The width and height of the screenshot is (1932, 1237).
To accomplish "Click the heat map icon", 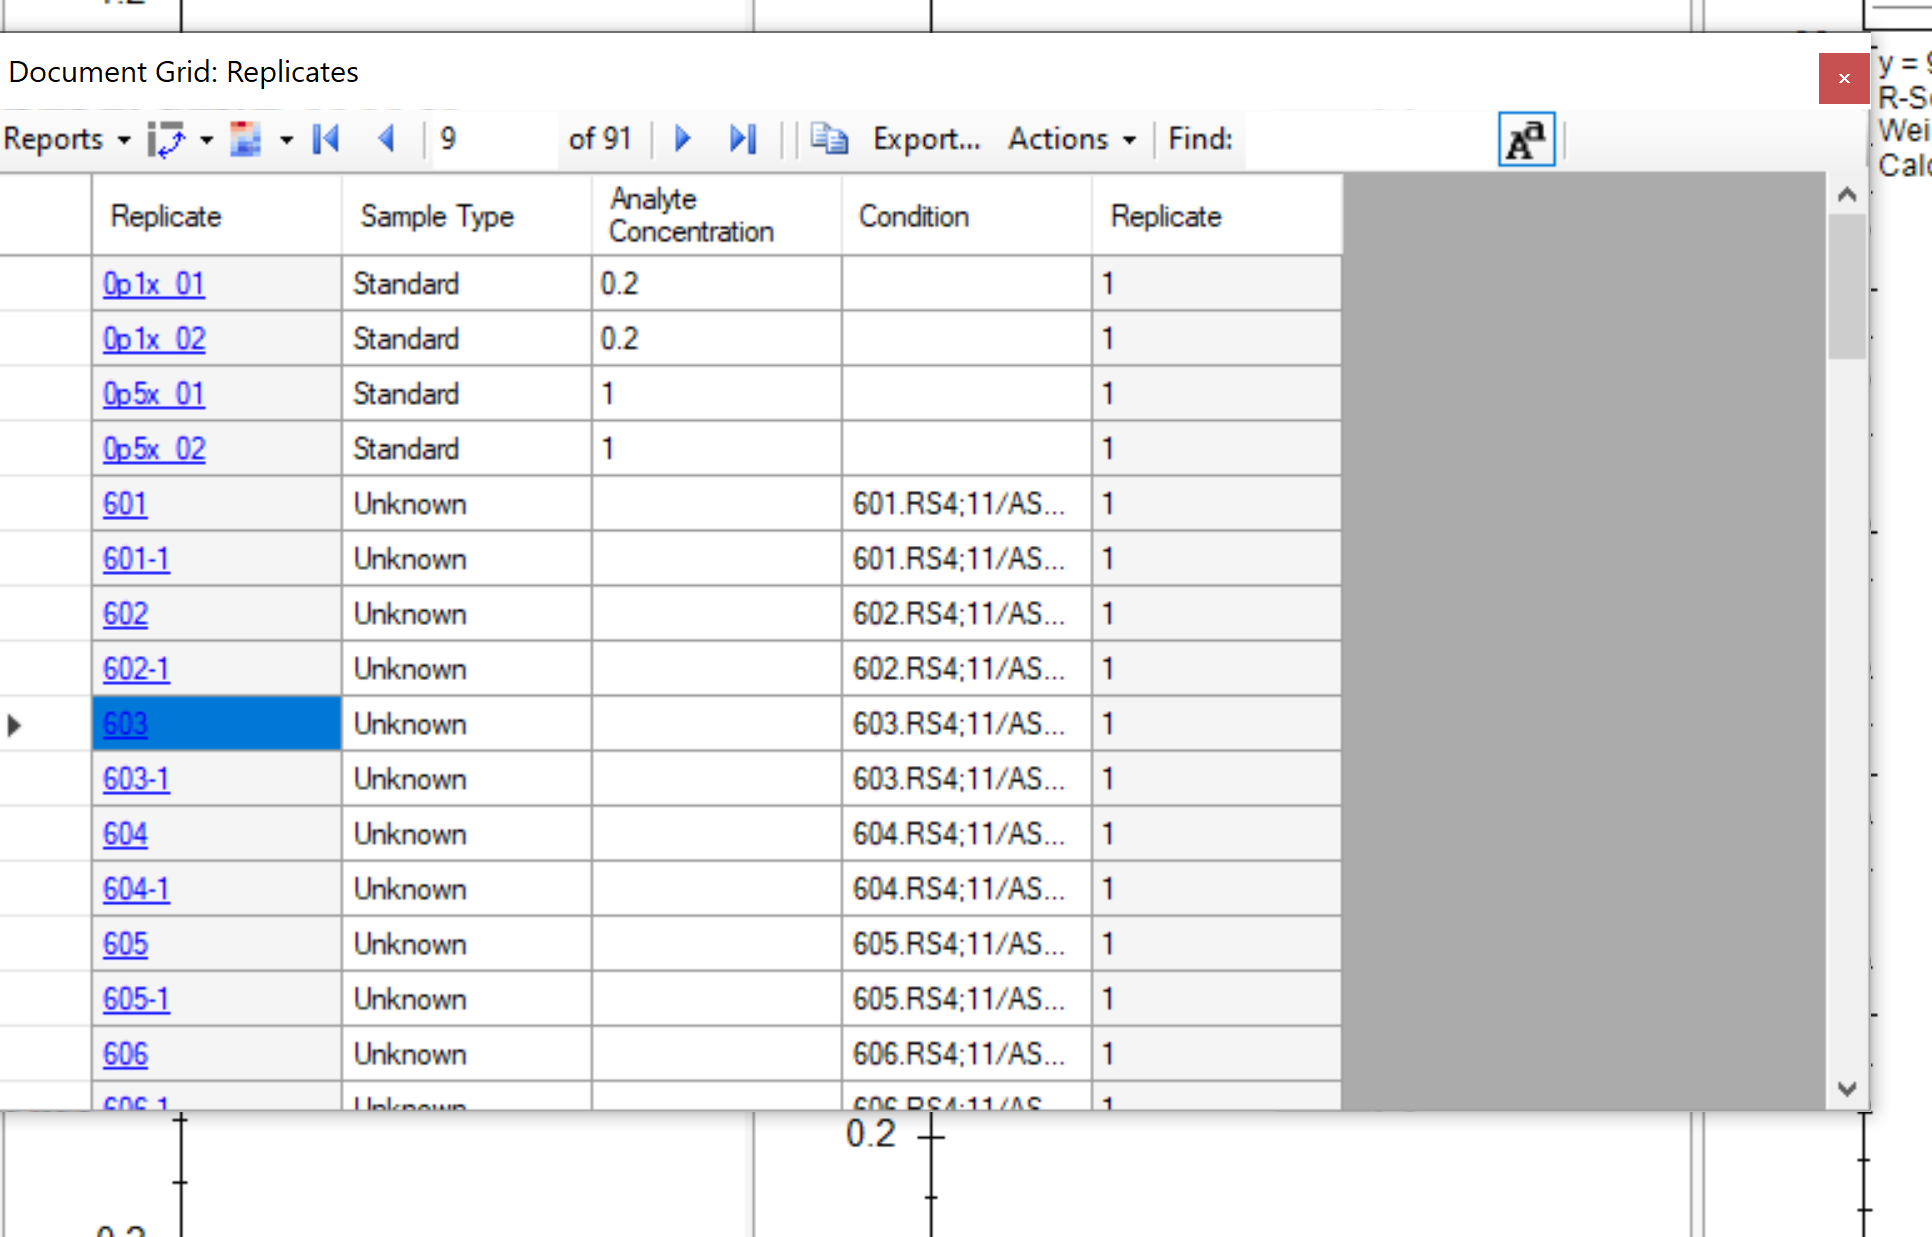I will click(x=245, y=139).
